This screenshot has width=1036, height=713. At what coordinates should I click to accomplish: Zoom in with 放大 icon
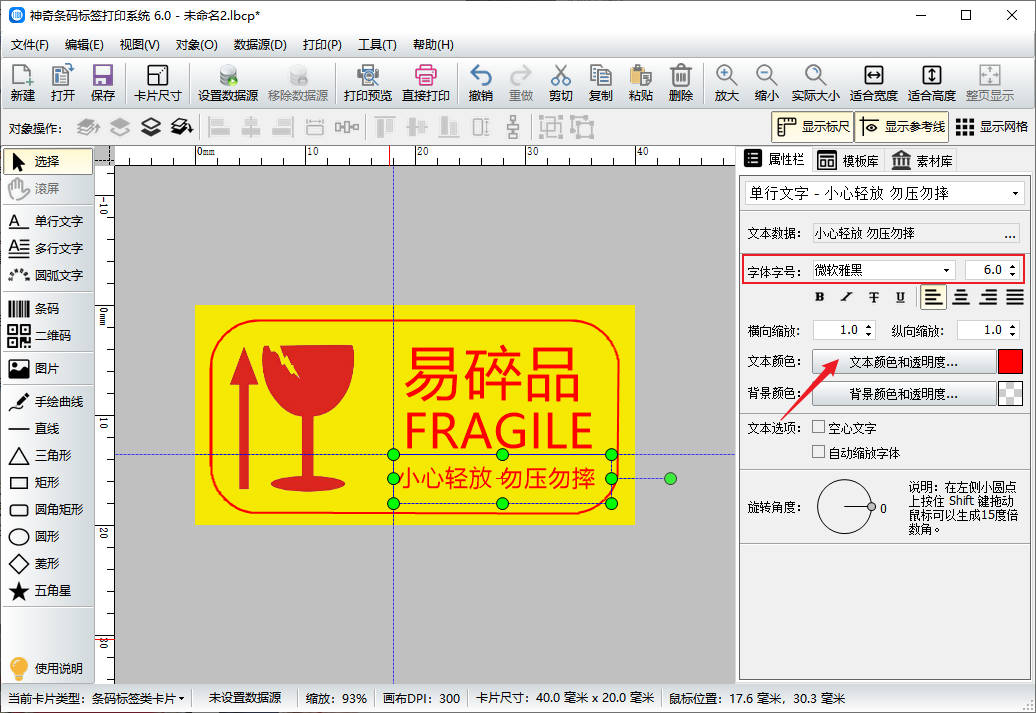726,83
